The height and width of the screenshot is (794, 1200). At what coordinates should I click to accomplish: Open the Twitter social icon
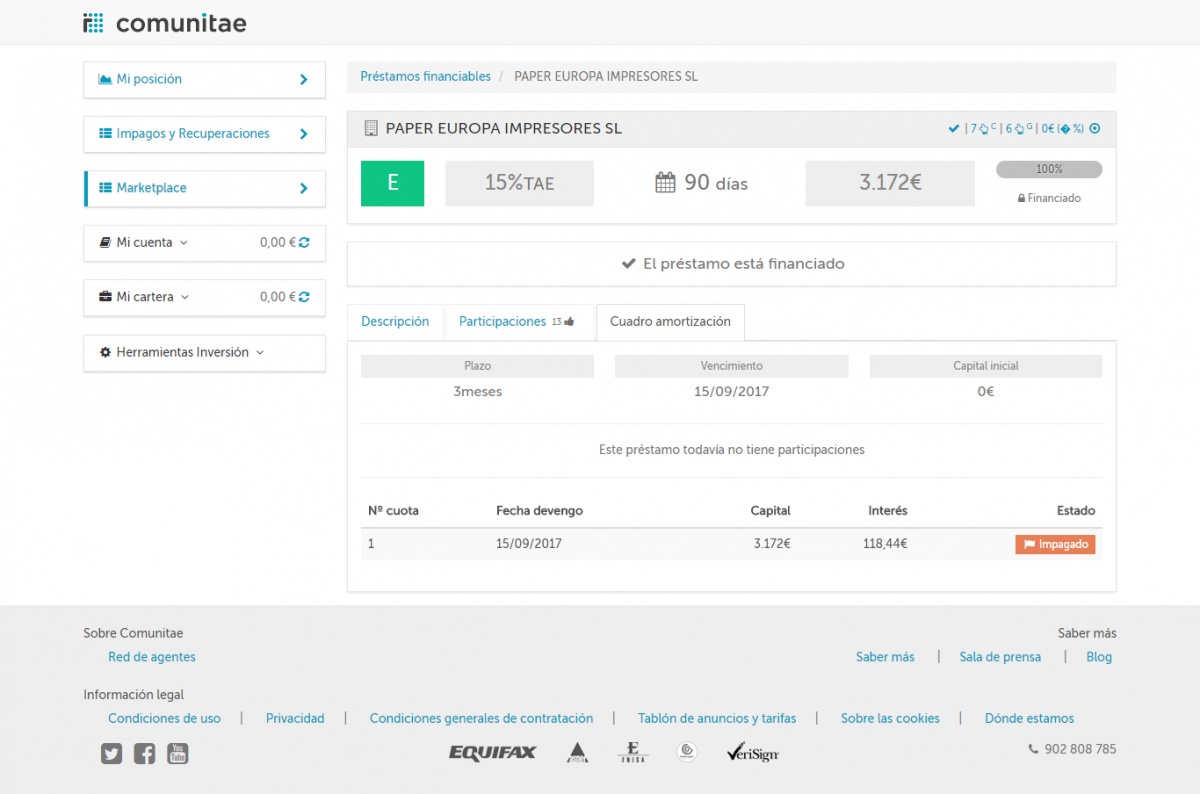[111, 754]
